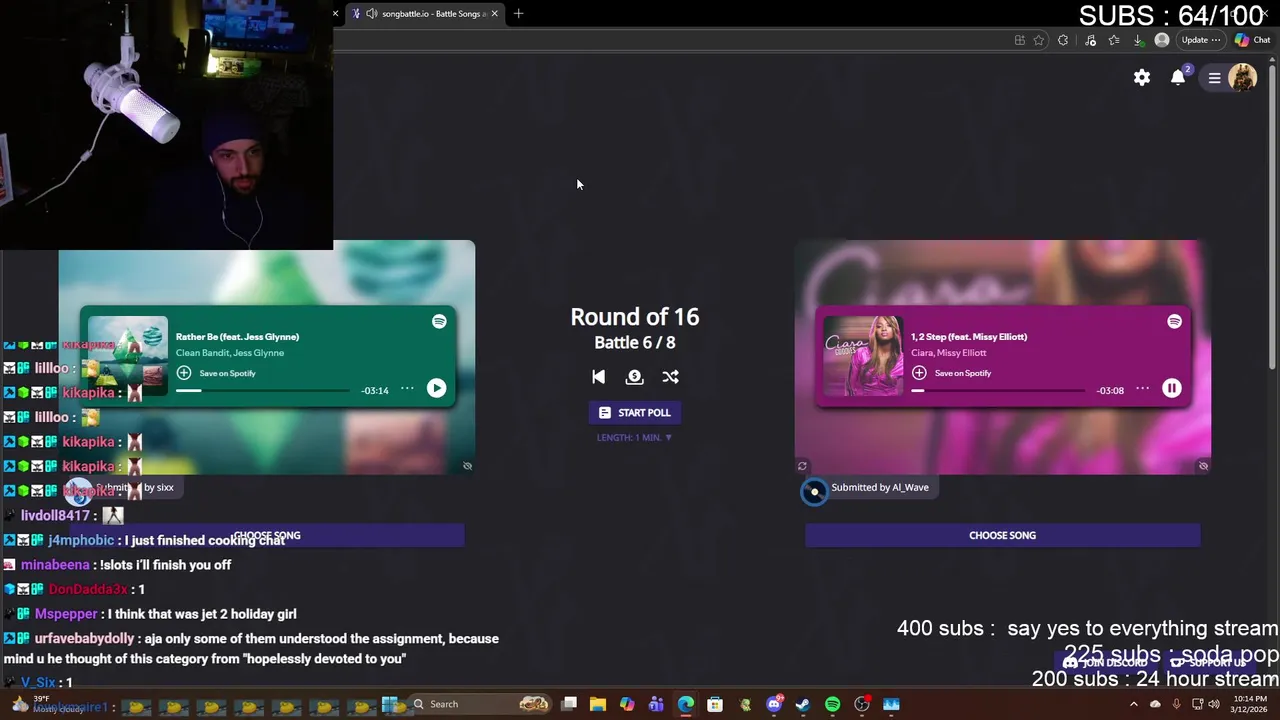Mute audio on the songbattle.io tab
Screen dimensions: 1280x720
pyautogui.click(x=372, y=13)
